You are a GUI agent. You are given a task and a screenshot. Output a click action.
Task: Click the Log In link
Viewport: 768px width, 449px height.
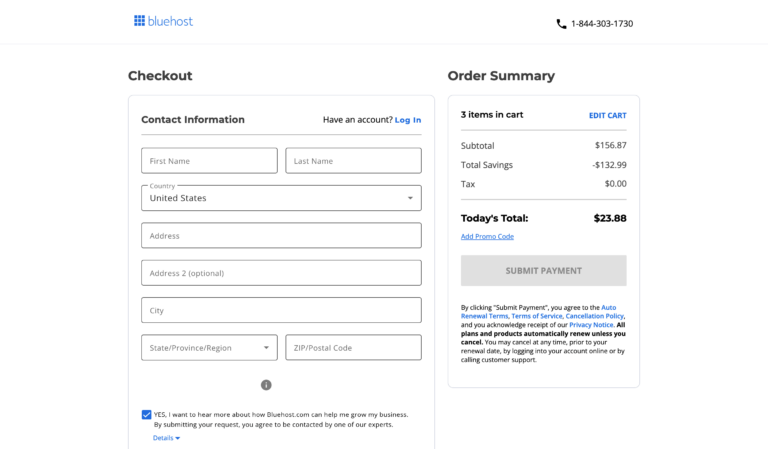[x=408, y=120]
